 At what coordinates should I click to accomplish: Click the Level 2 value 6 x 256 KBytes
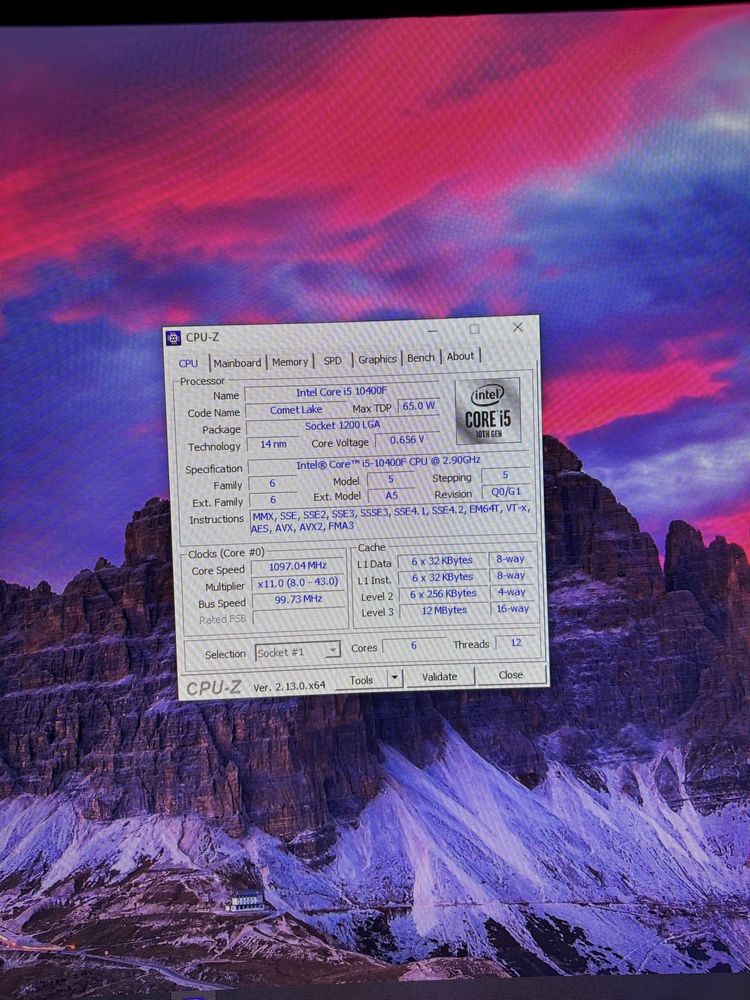tap(443, 594)
